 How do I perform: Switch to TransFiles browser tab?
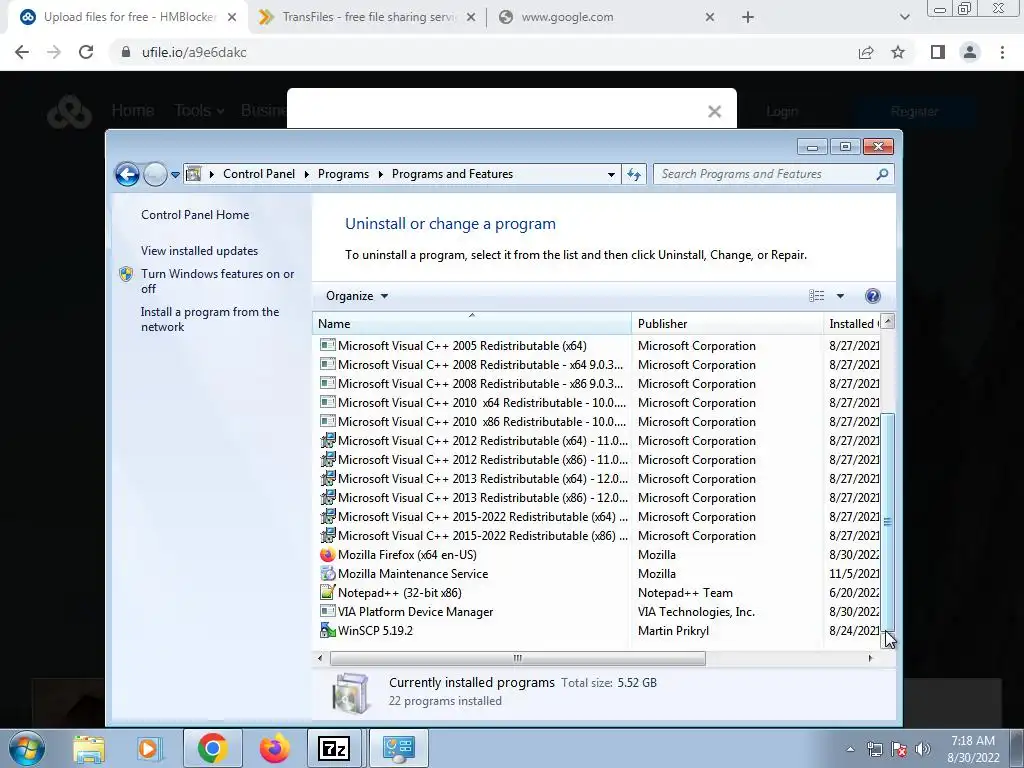[368, 17]
